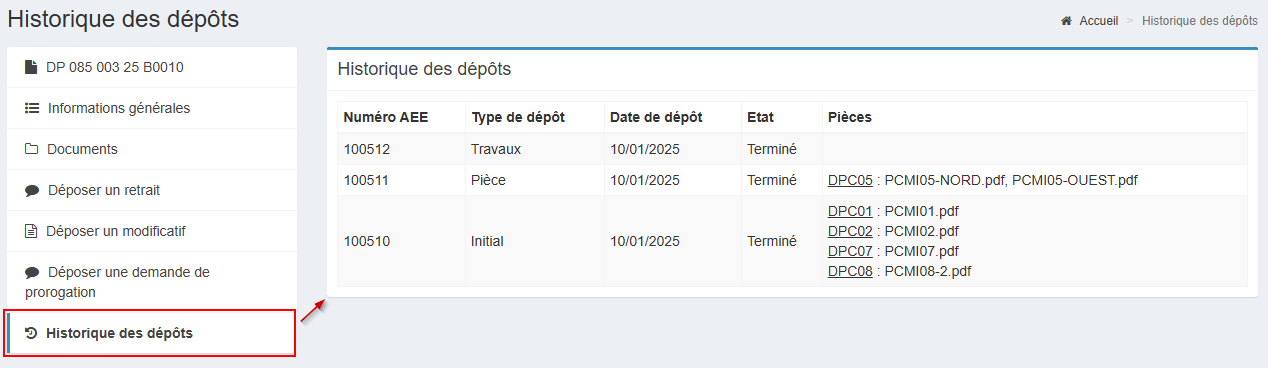
Task: Click the Date de dépôt column header
Action: point(656,117)
